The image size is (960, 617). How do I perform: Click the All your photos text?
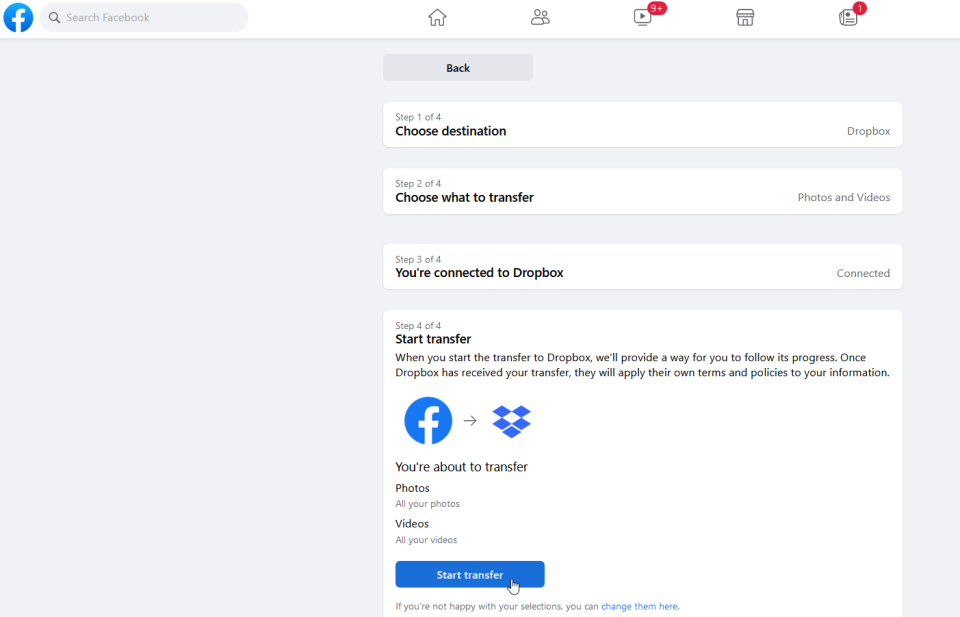click(x=427, y=504)
